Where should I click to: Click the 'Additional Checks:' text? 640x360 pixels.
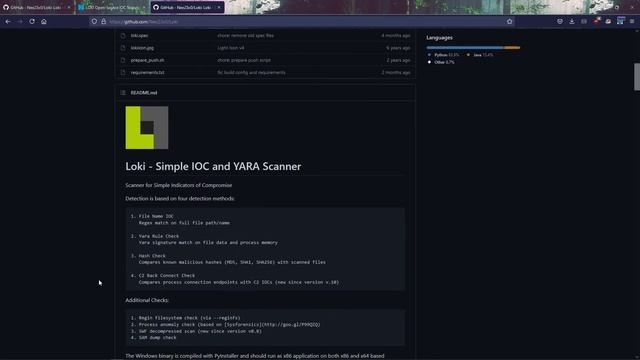(x=147, y=300)
